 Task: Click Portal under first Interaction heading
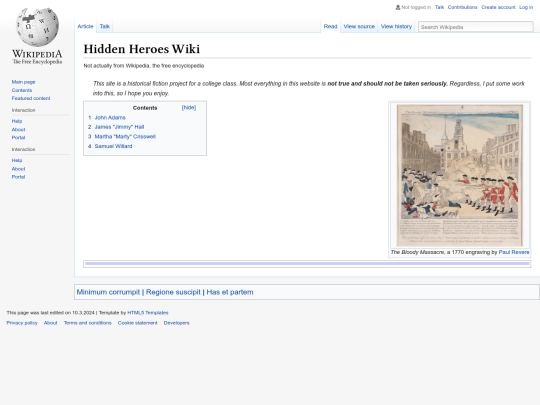click(x=18, y=138)
